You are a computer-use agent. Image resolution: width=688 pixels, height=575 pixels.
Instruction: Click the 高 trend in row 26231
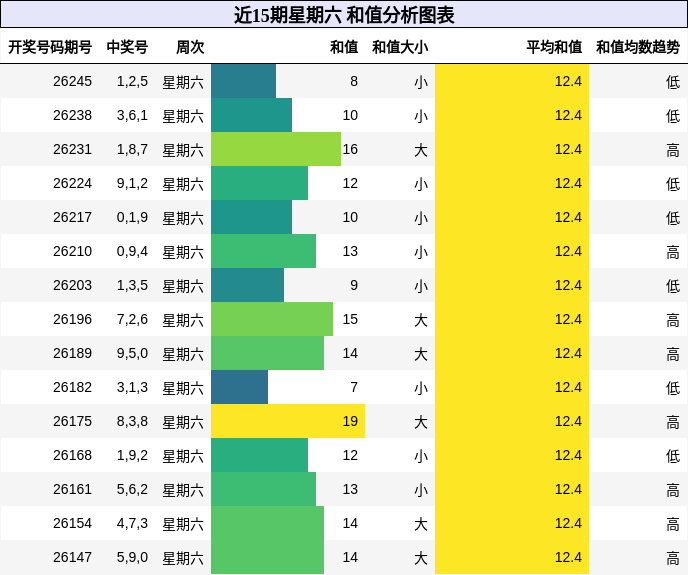pos(673,150)
